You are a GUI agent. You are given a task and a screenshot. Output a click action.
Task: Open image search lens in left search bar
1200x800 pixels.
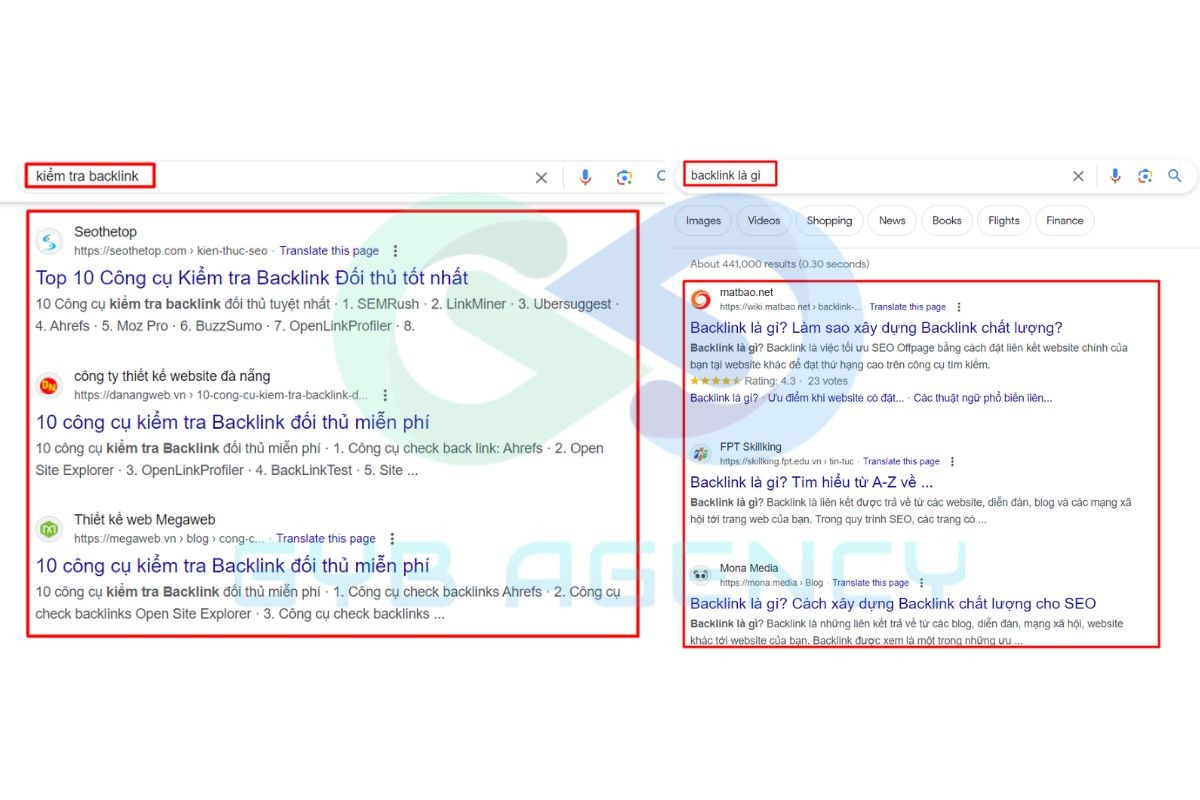pos(624,177)
